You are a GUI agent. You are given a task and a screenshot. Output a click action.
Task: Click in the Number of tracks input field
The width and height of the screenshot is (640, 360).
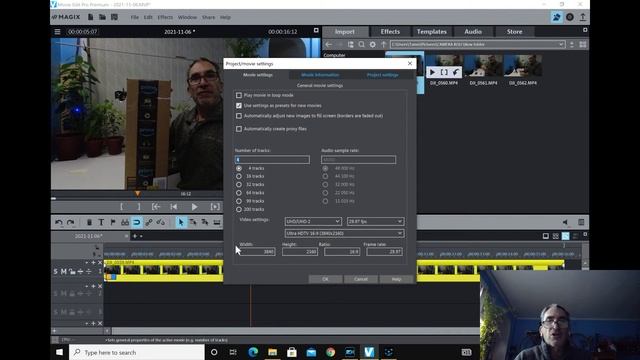pos(272,160)
